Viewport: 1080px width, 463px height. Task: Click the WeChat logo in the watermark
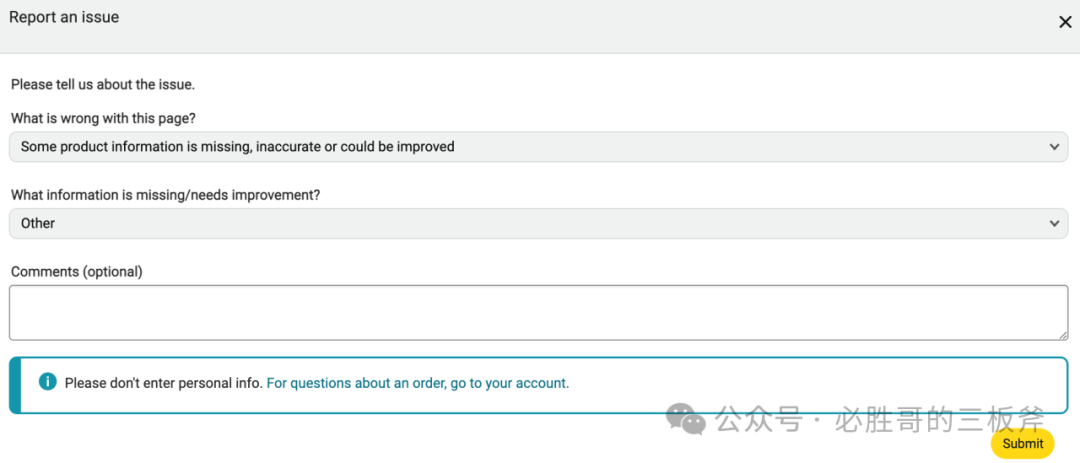coord(686,419)
